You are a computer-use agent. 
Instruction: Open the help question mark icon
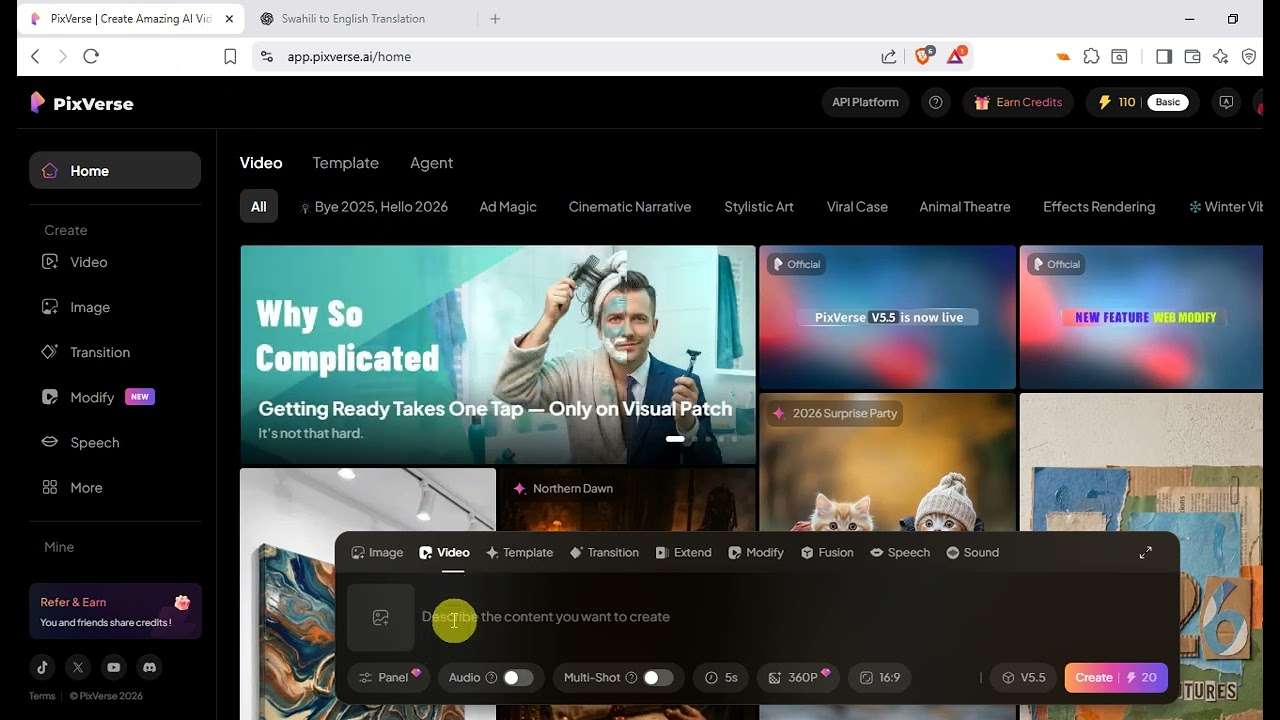pos(935,102)
